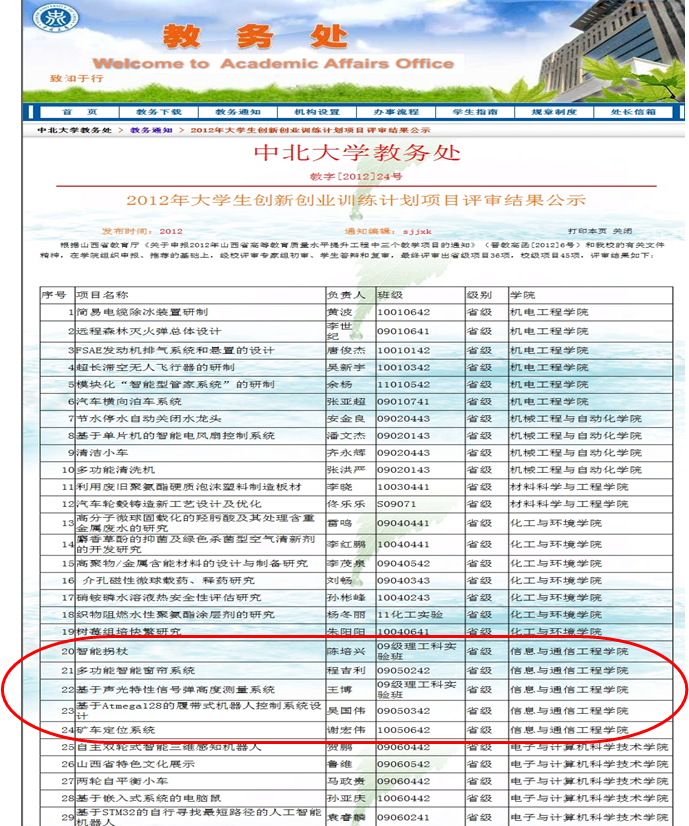Click class number 10010642
689x826 pixels.
pos(403,312)
